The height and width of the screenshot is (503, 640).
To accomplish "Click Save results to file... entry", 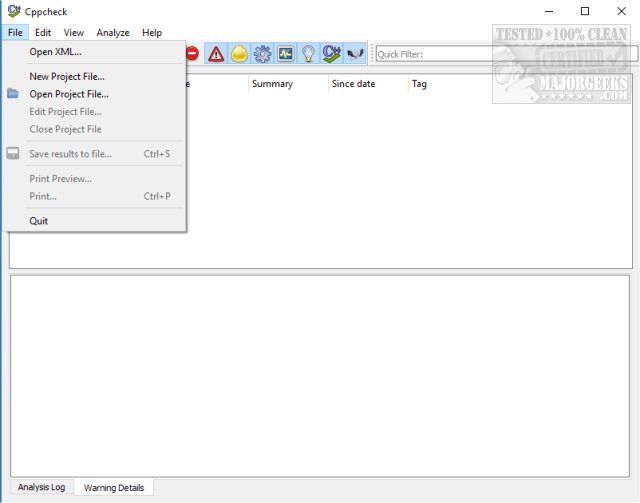I will tap(95, 154).
